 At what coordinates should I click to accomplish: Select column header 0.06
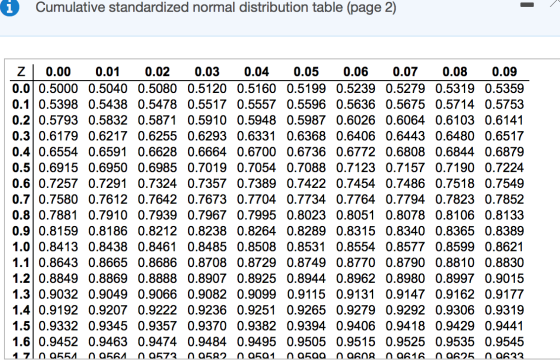[x=356, y=72]
